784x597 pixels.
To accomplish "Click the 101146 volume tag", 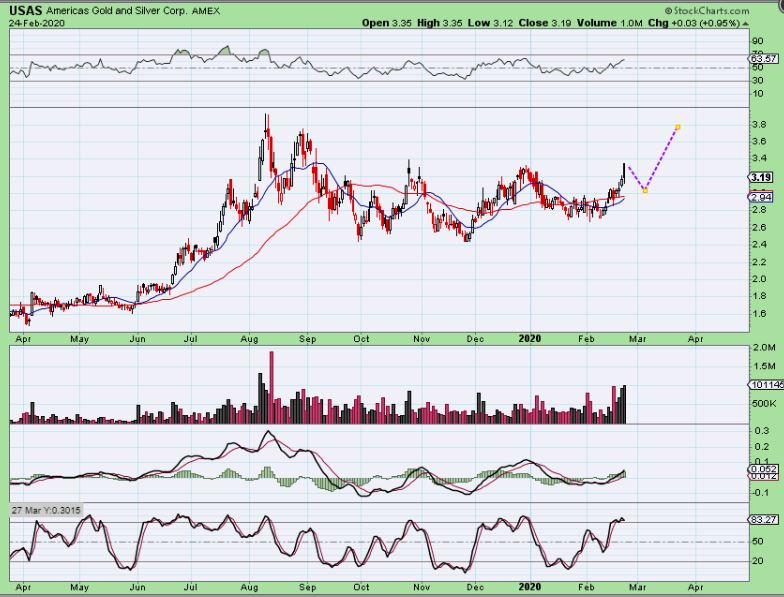I will (766, 384).
